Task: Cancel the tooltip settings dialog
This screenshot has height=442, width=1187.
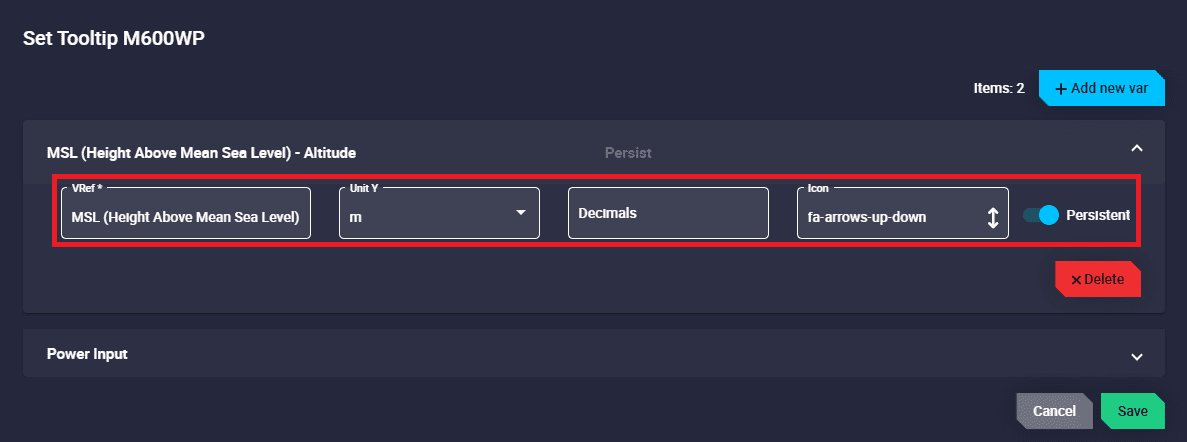Action: 1054,411
